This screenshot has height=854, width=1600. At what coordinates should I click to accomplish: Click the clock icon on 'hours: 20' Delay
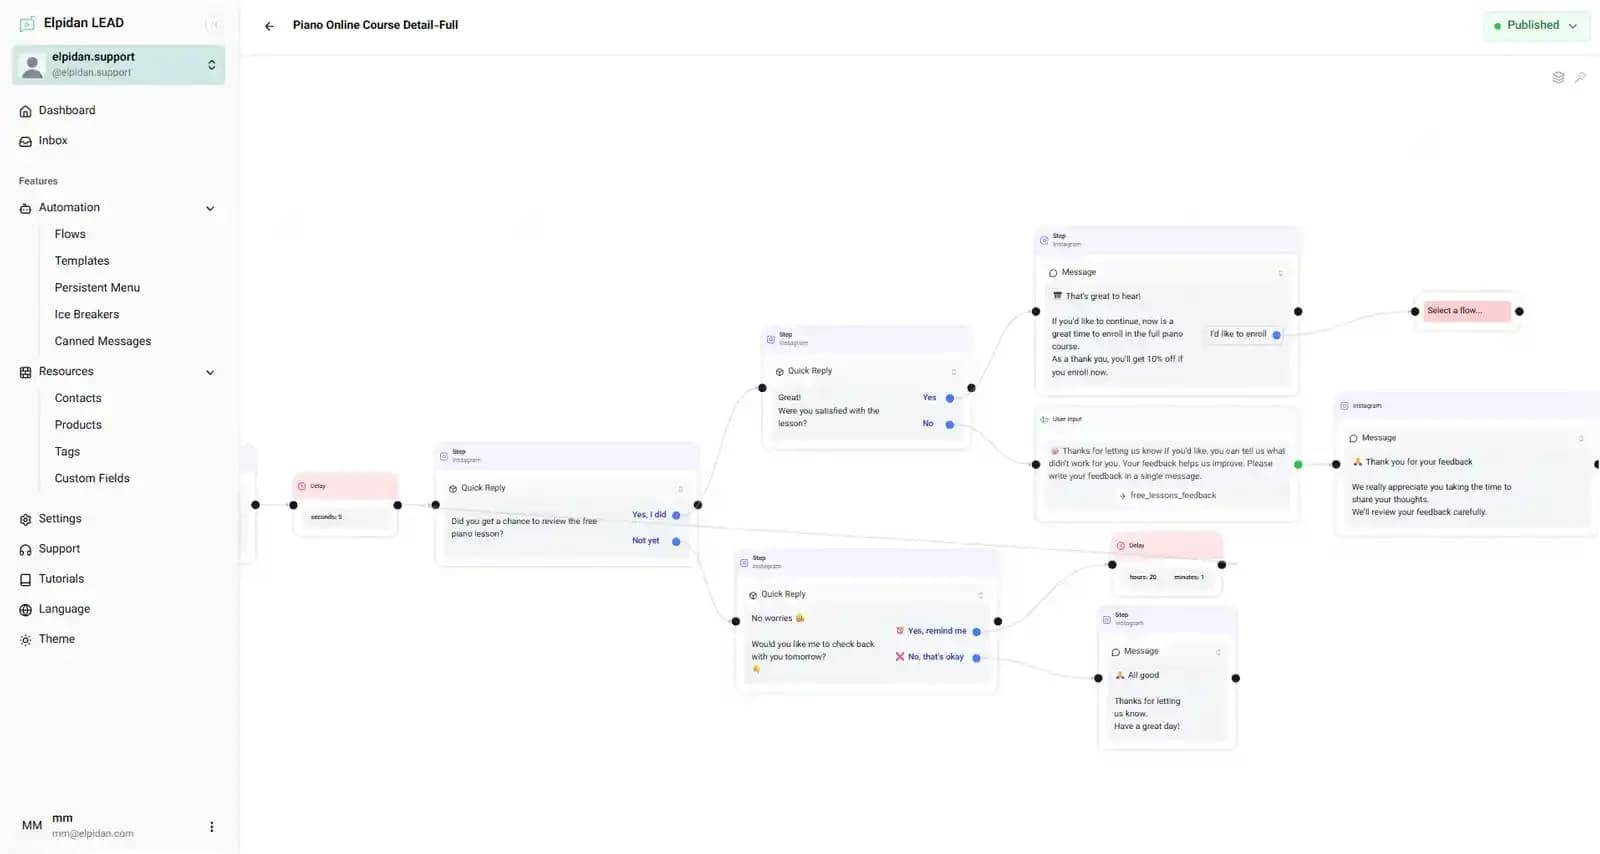[x=1121, y=546]
